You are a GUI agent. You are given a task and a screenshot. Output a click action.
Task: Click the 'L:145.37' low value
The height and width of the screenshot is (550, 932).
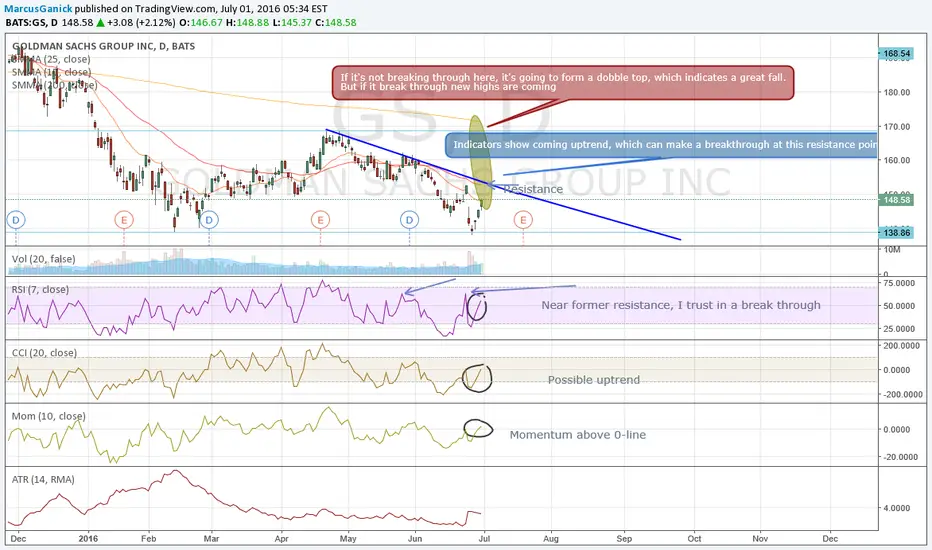[292, 23]
